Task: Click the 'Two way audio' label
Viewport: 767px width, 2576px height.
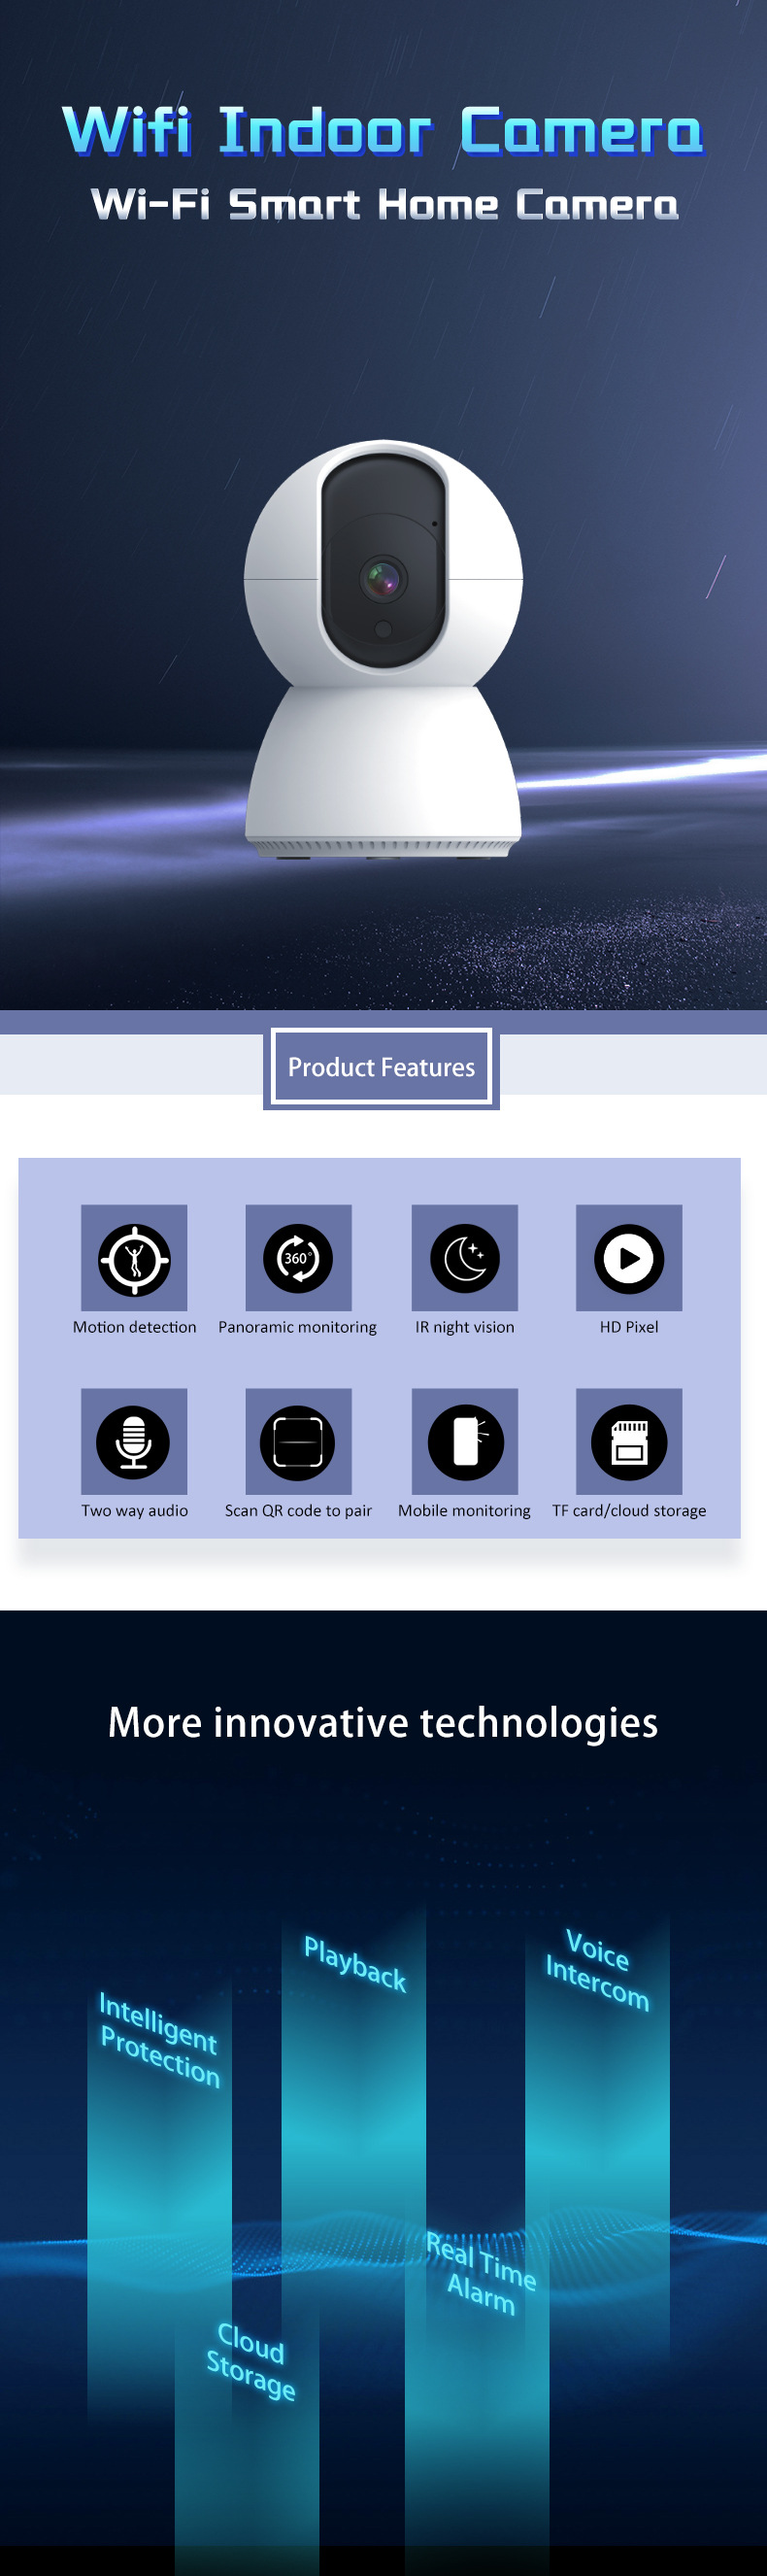Action: pos(134,1510)
